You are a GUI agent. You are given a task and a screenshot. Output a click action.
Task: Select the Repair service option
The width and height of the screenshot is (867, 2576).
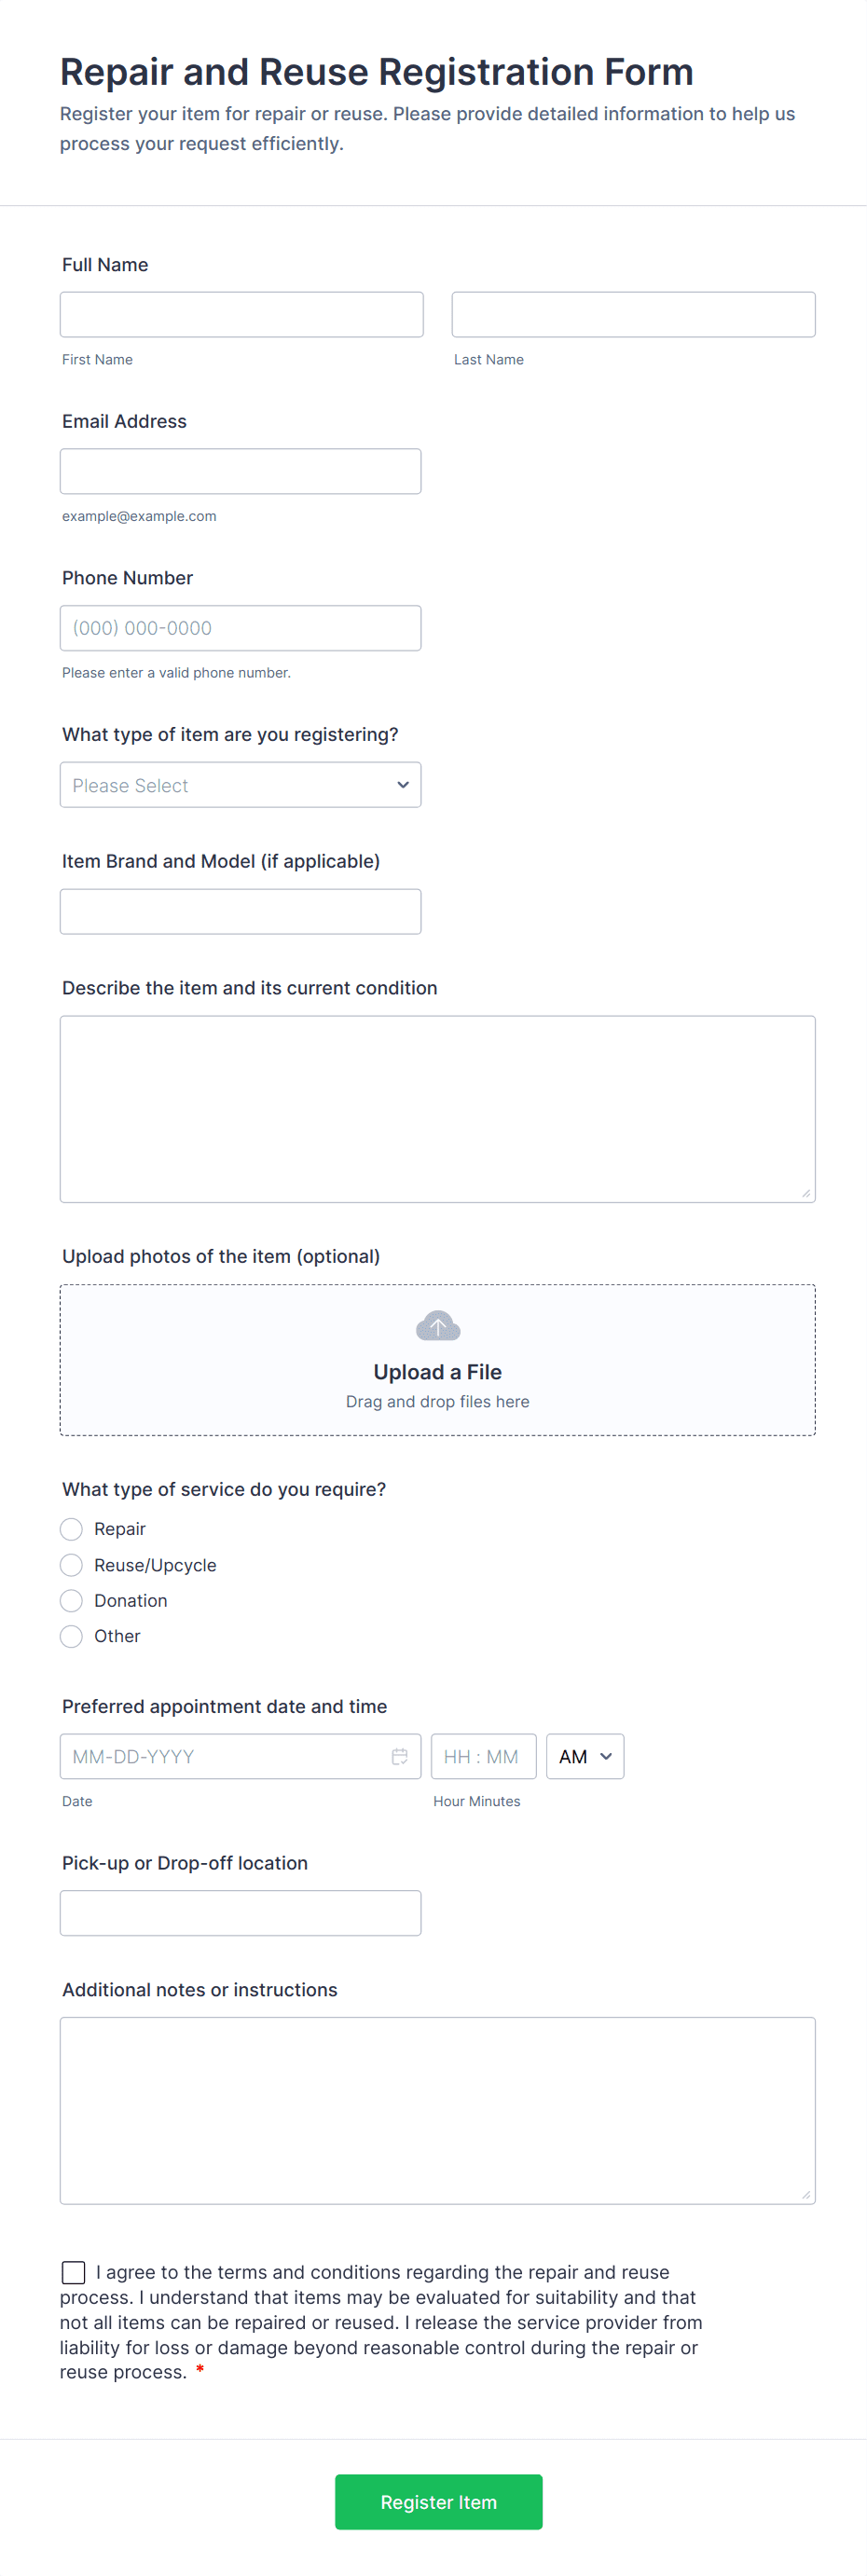click(x=71, y=1528)
